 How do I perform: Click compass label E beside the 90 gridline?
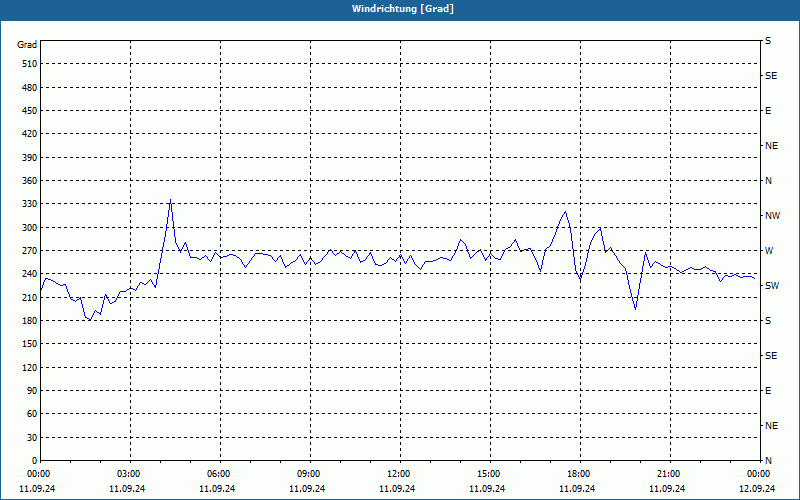(768, 391)
